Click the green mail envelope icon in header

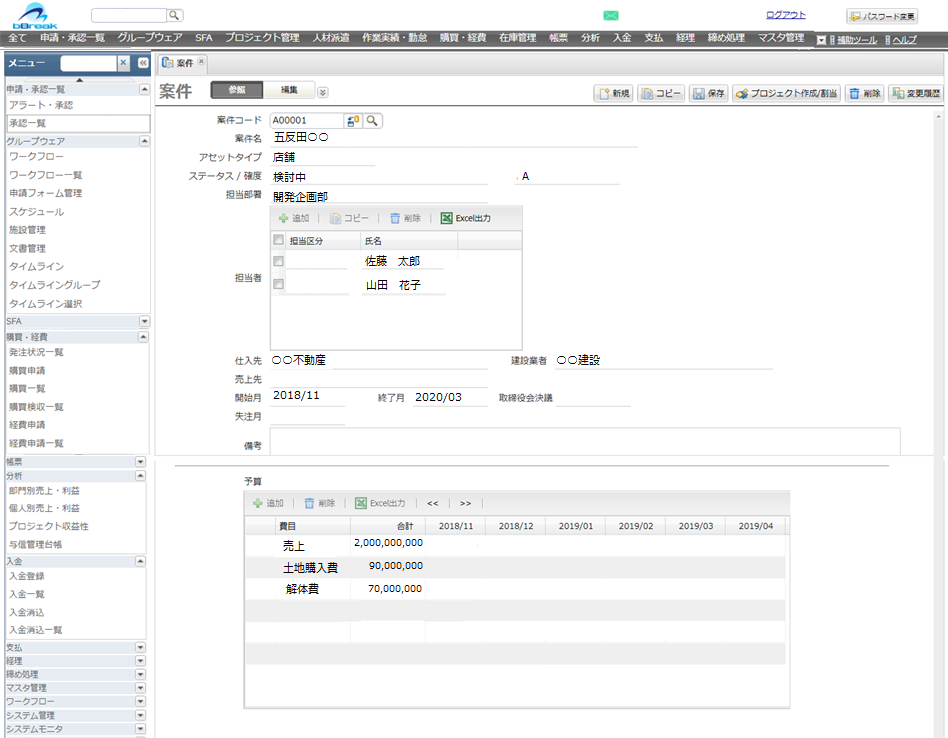click(x=611, y=16)
